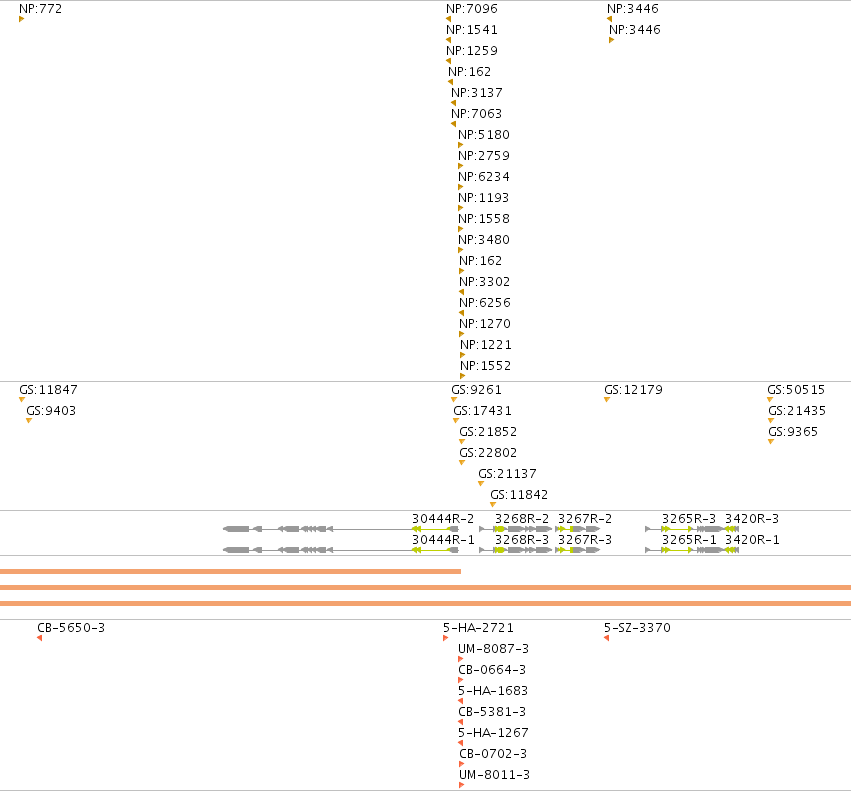Click the NP:772 insertion label

pyautogui.click(x=41, y=9)
